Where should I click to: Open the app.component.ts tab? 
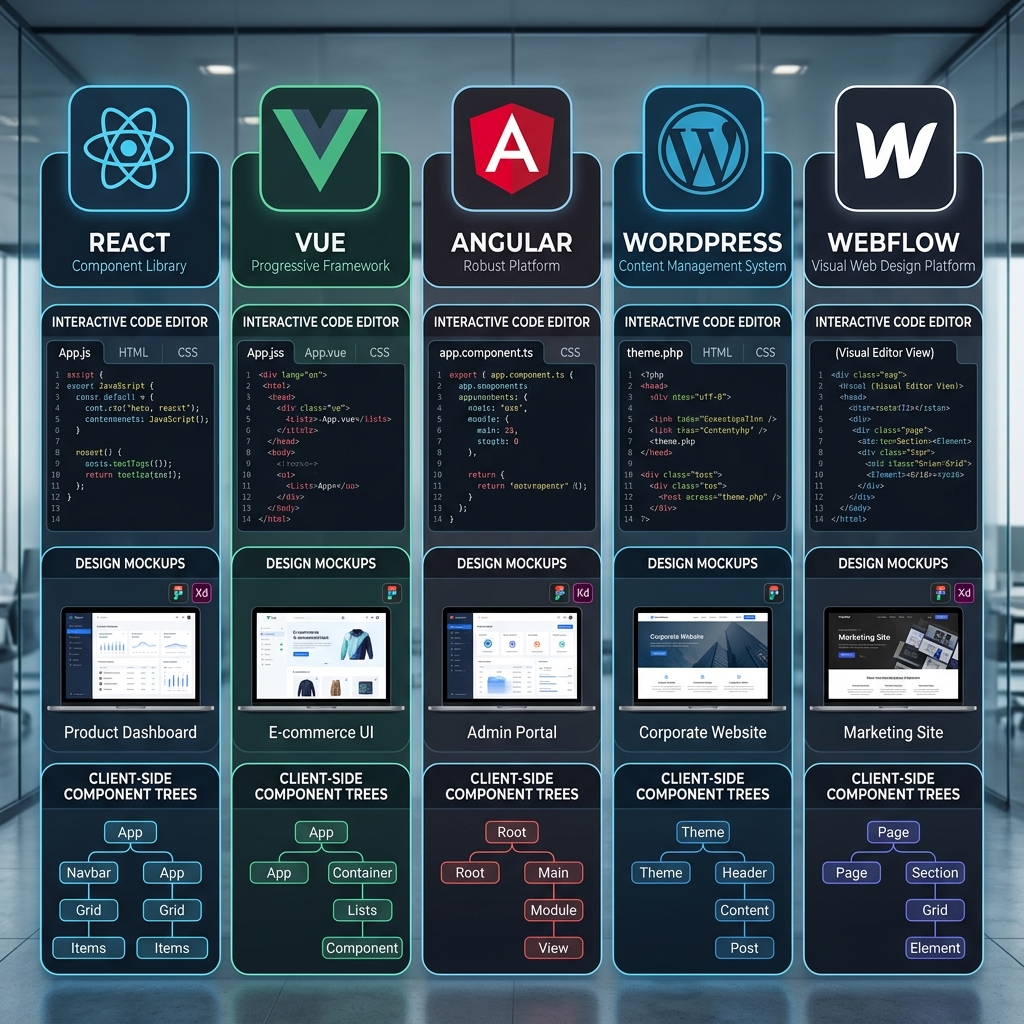pos(486,353)
